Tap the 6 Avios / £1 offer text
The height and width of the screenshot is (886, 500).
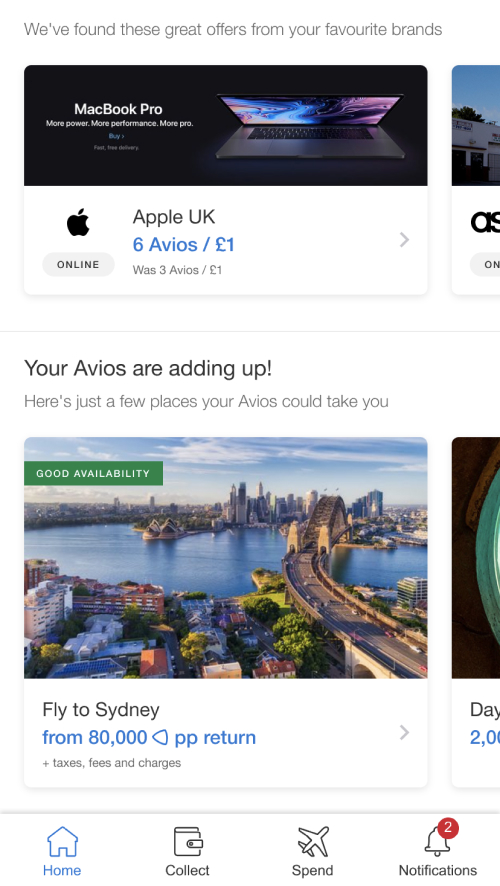[x=184, y=245]
